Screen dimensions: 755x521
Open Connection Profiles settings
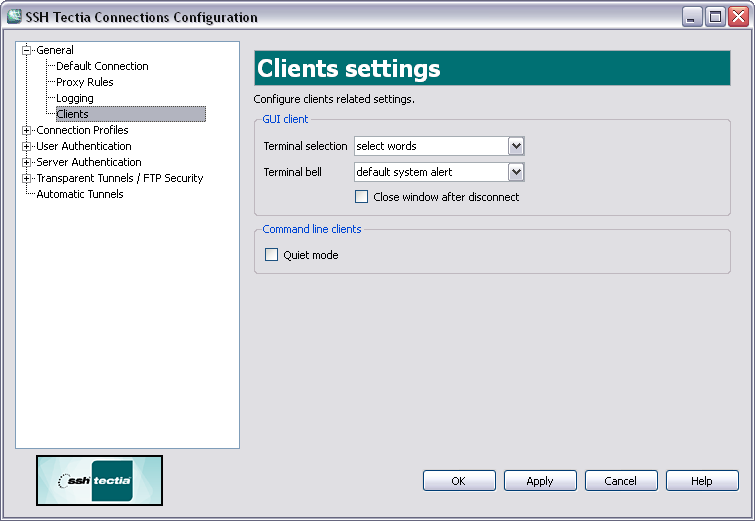82,130
